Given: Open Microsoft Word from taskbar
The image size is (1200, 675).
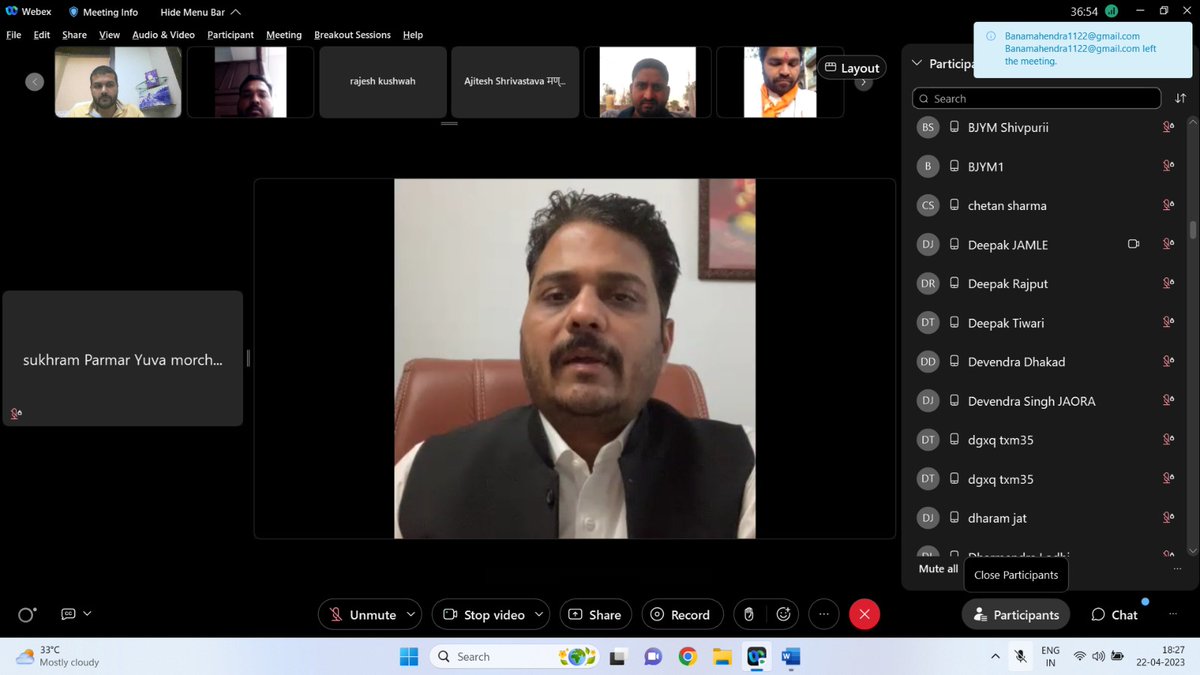Looking at the screenshot, I should pyautogui.click(x=790, y=656).
